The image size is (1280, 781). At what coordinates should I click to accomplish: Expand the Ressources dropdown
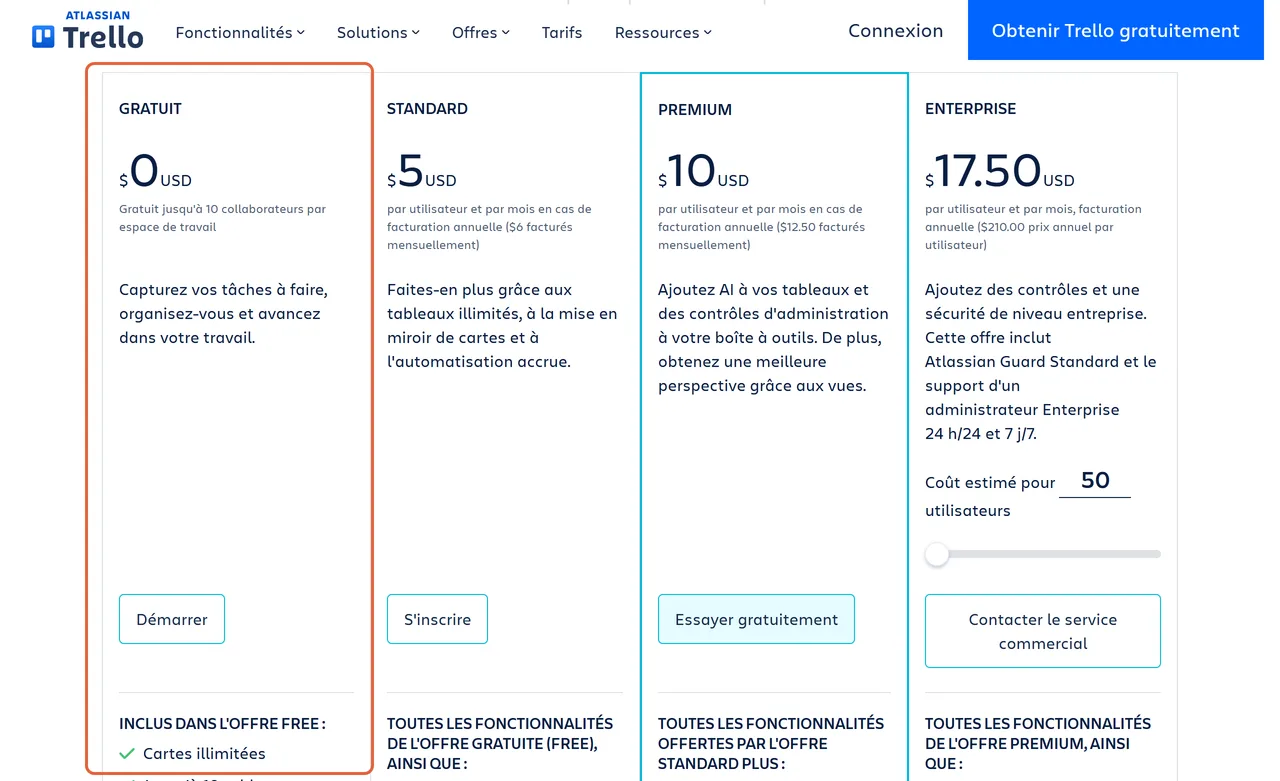663,32
